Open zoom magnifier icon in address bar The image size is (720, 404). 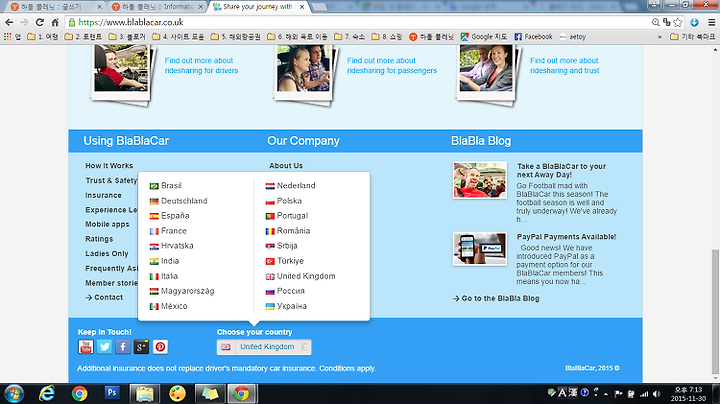point(656,22)
